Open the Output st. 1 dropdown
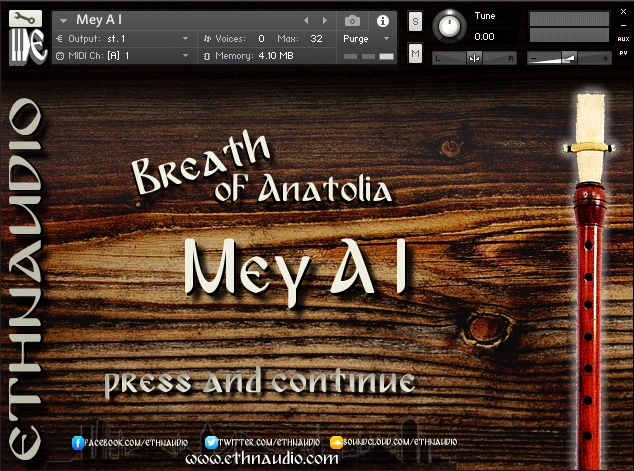 186,39
